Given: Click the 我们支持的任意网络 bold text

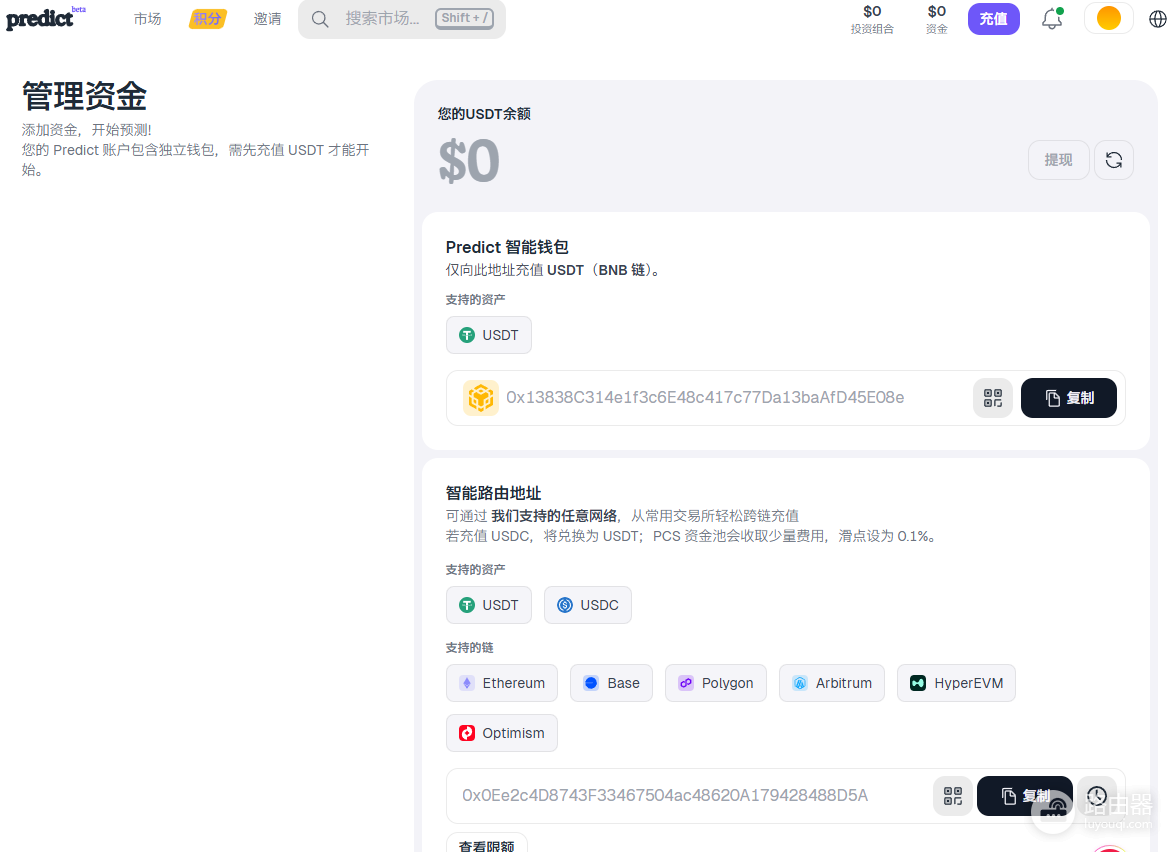Looking at the screenshot, I should 554,516.
